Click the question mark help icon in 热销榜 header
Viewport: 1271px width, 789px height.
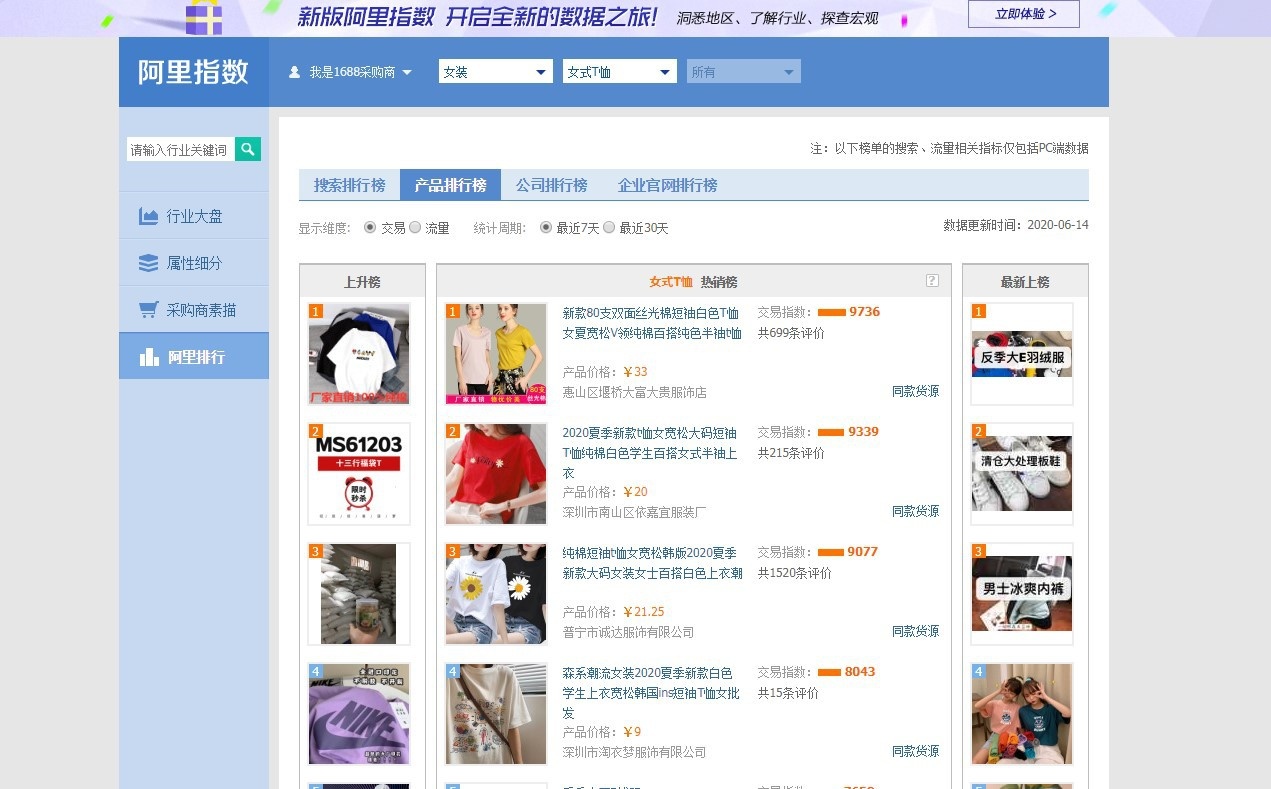click(x=932, y=281)
